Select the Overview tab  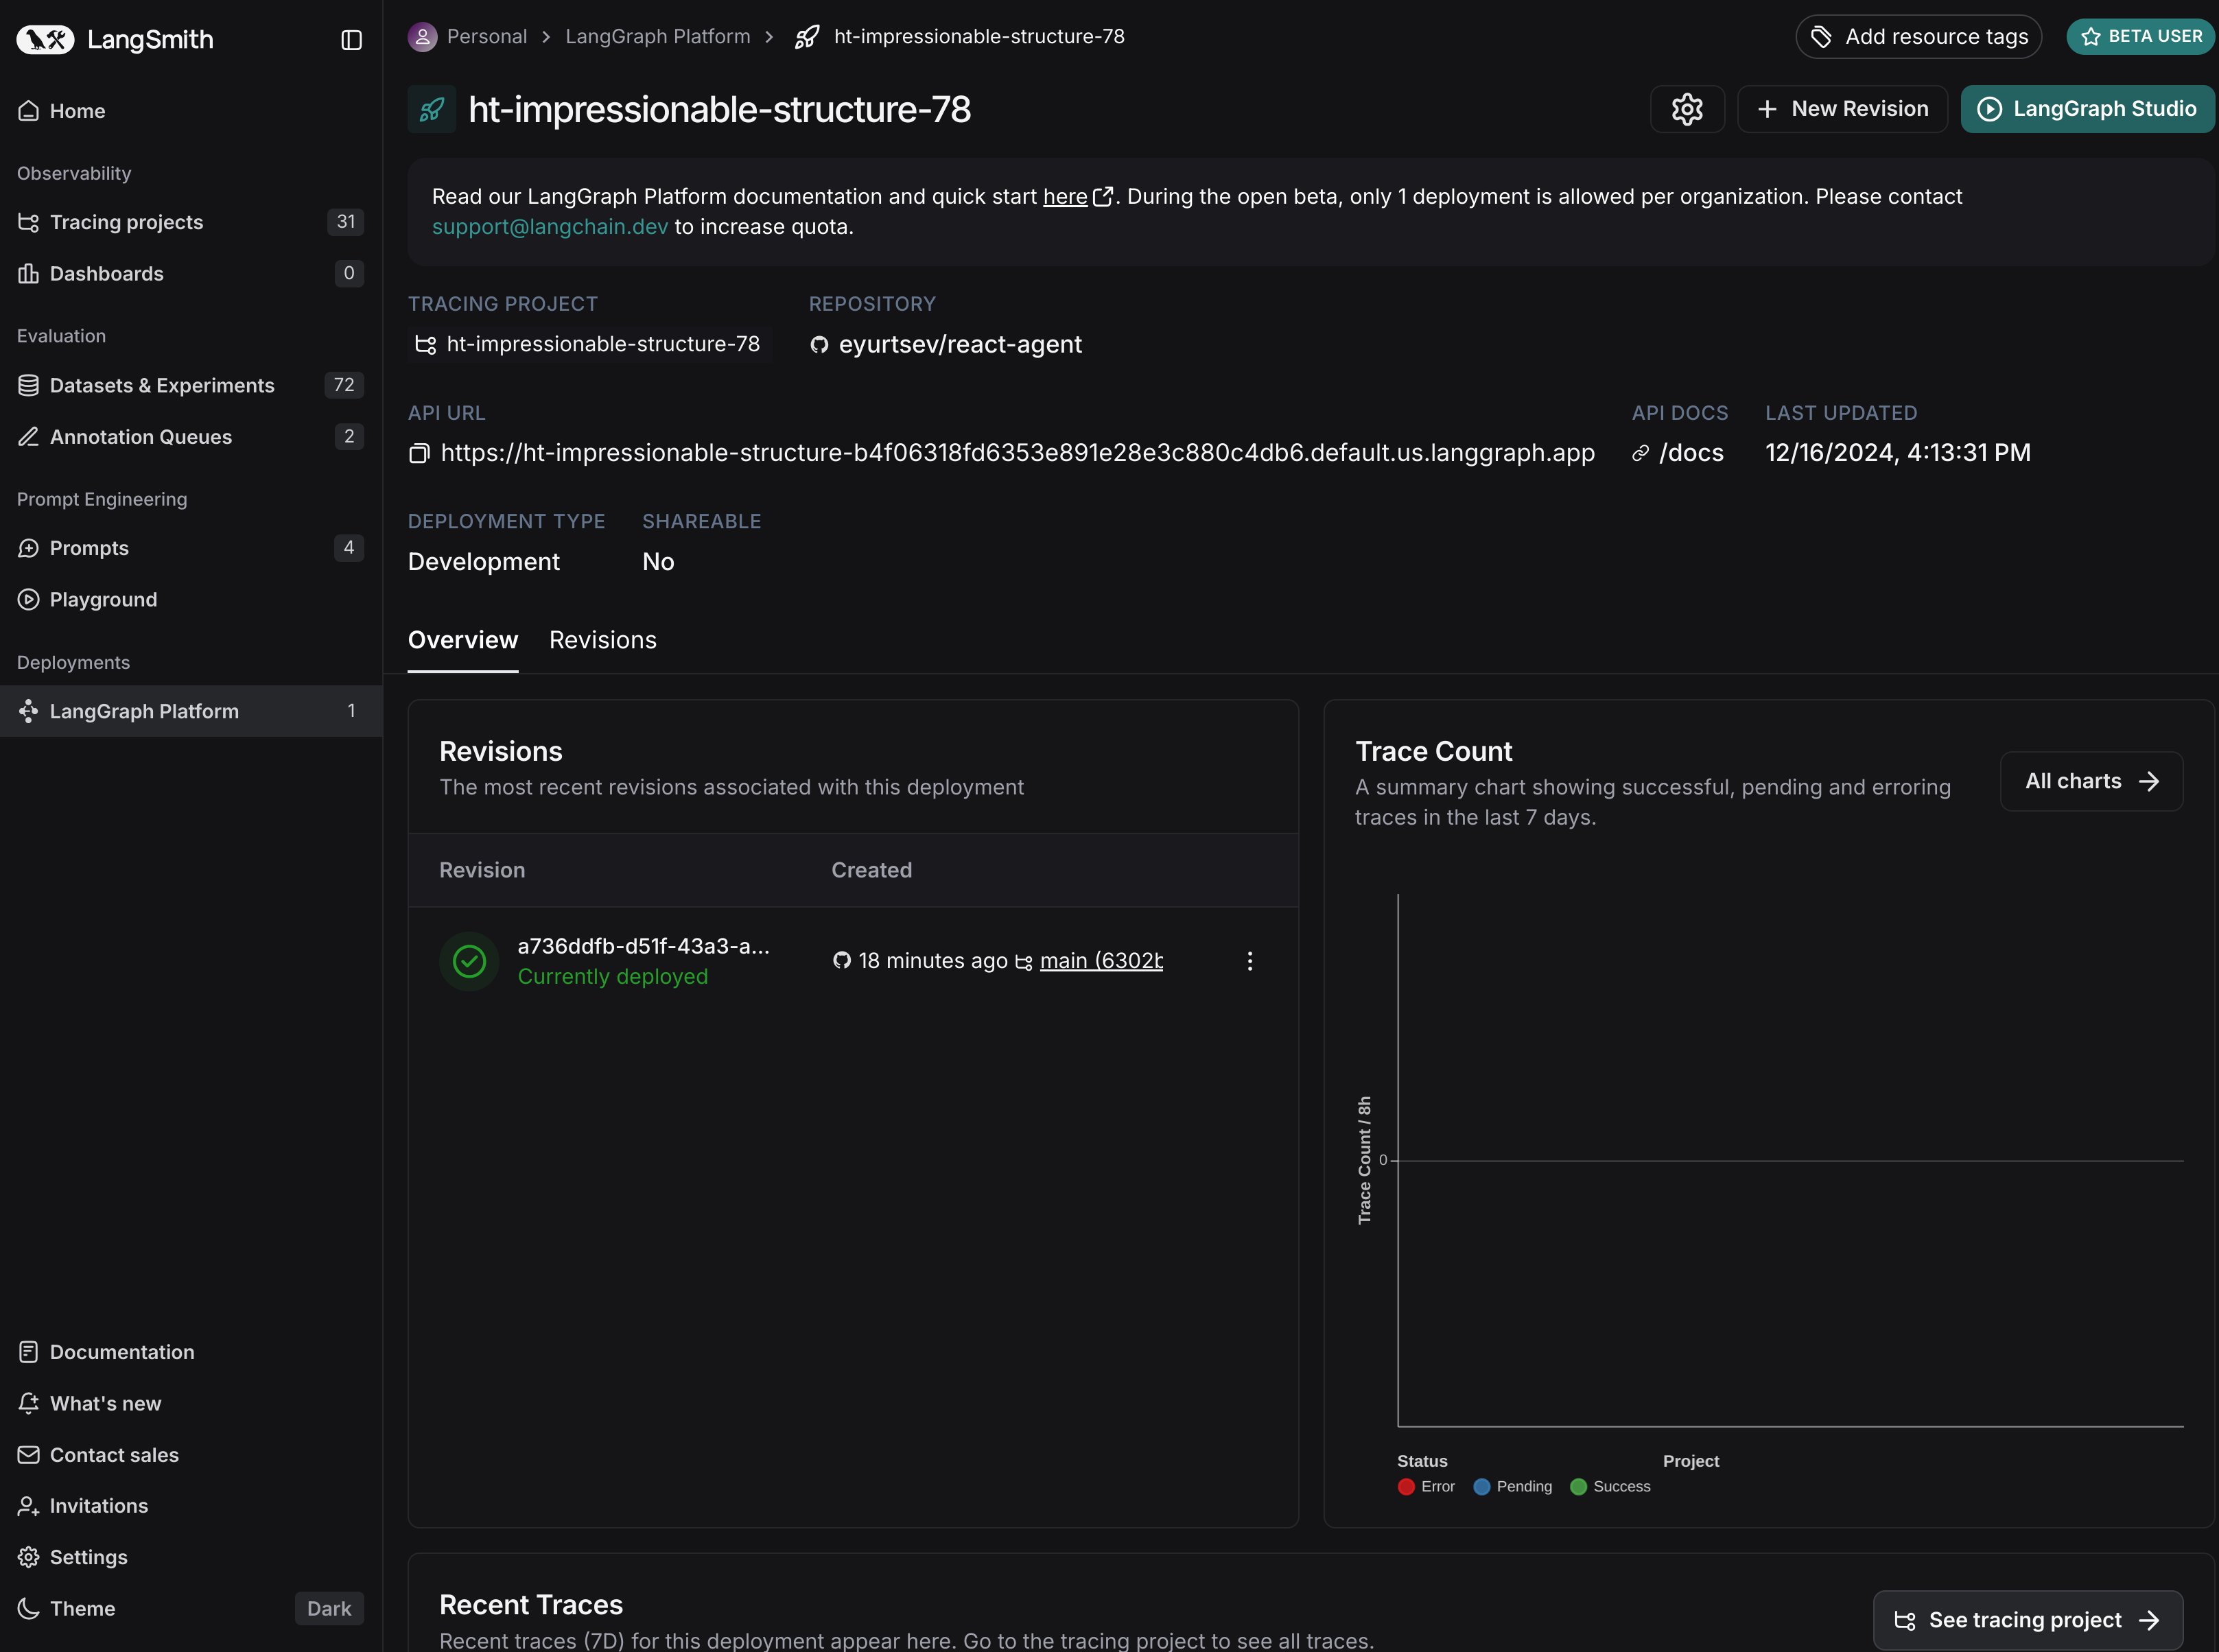pyautogui.click(x=463, y=640)
